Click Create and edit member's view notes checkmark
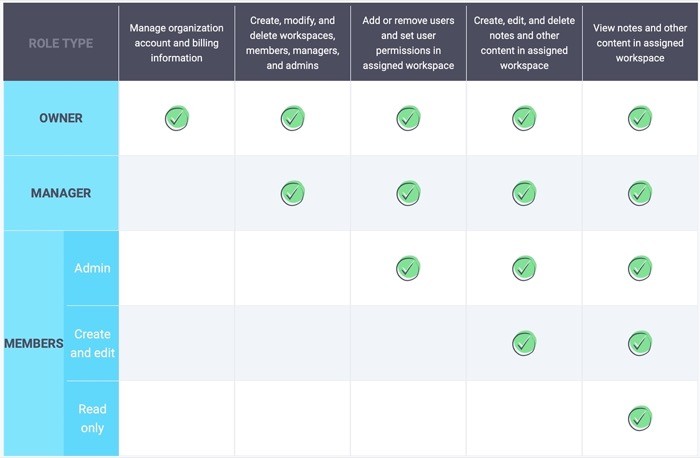The width and height of the screenshot is (700, 458). [x=640, y=343]
